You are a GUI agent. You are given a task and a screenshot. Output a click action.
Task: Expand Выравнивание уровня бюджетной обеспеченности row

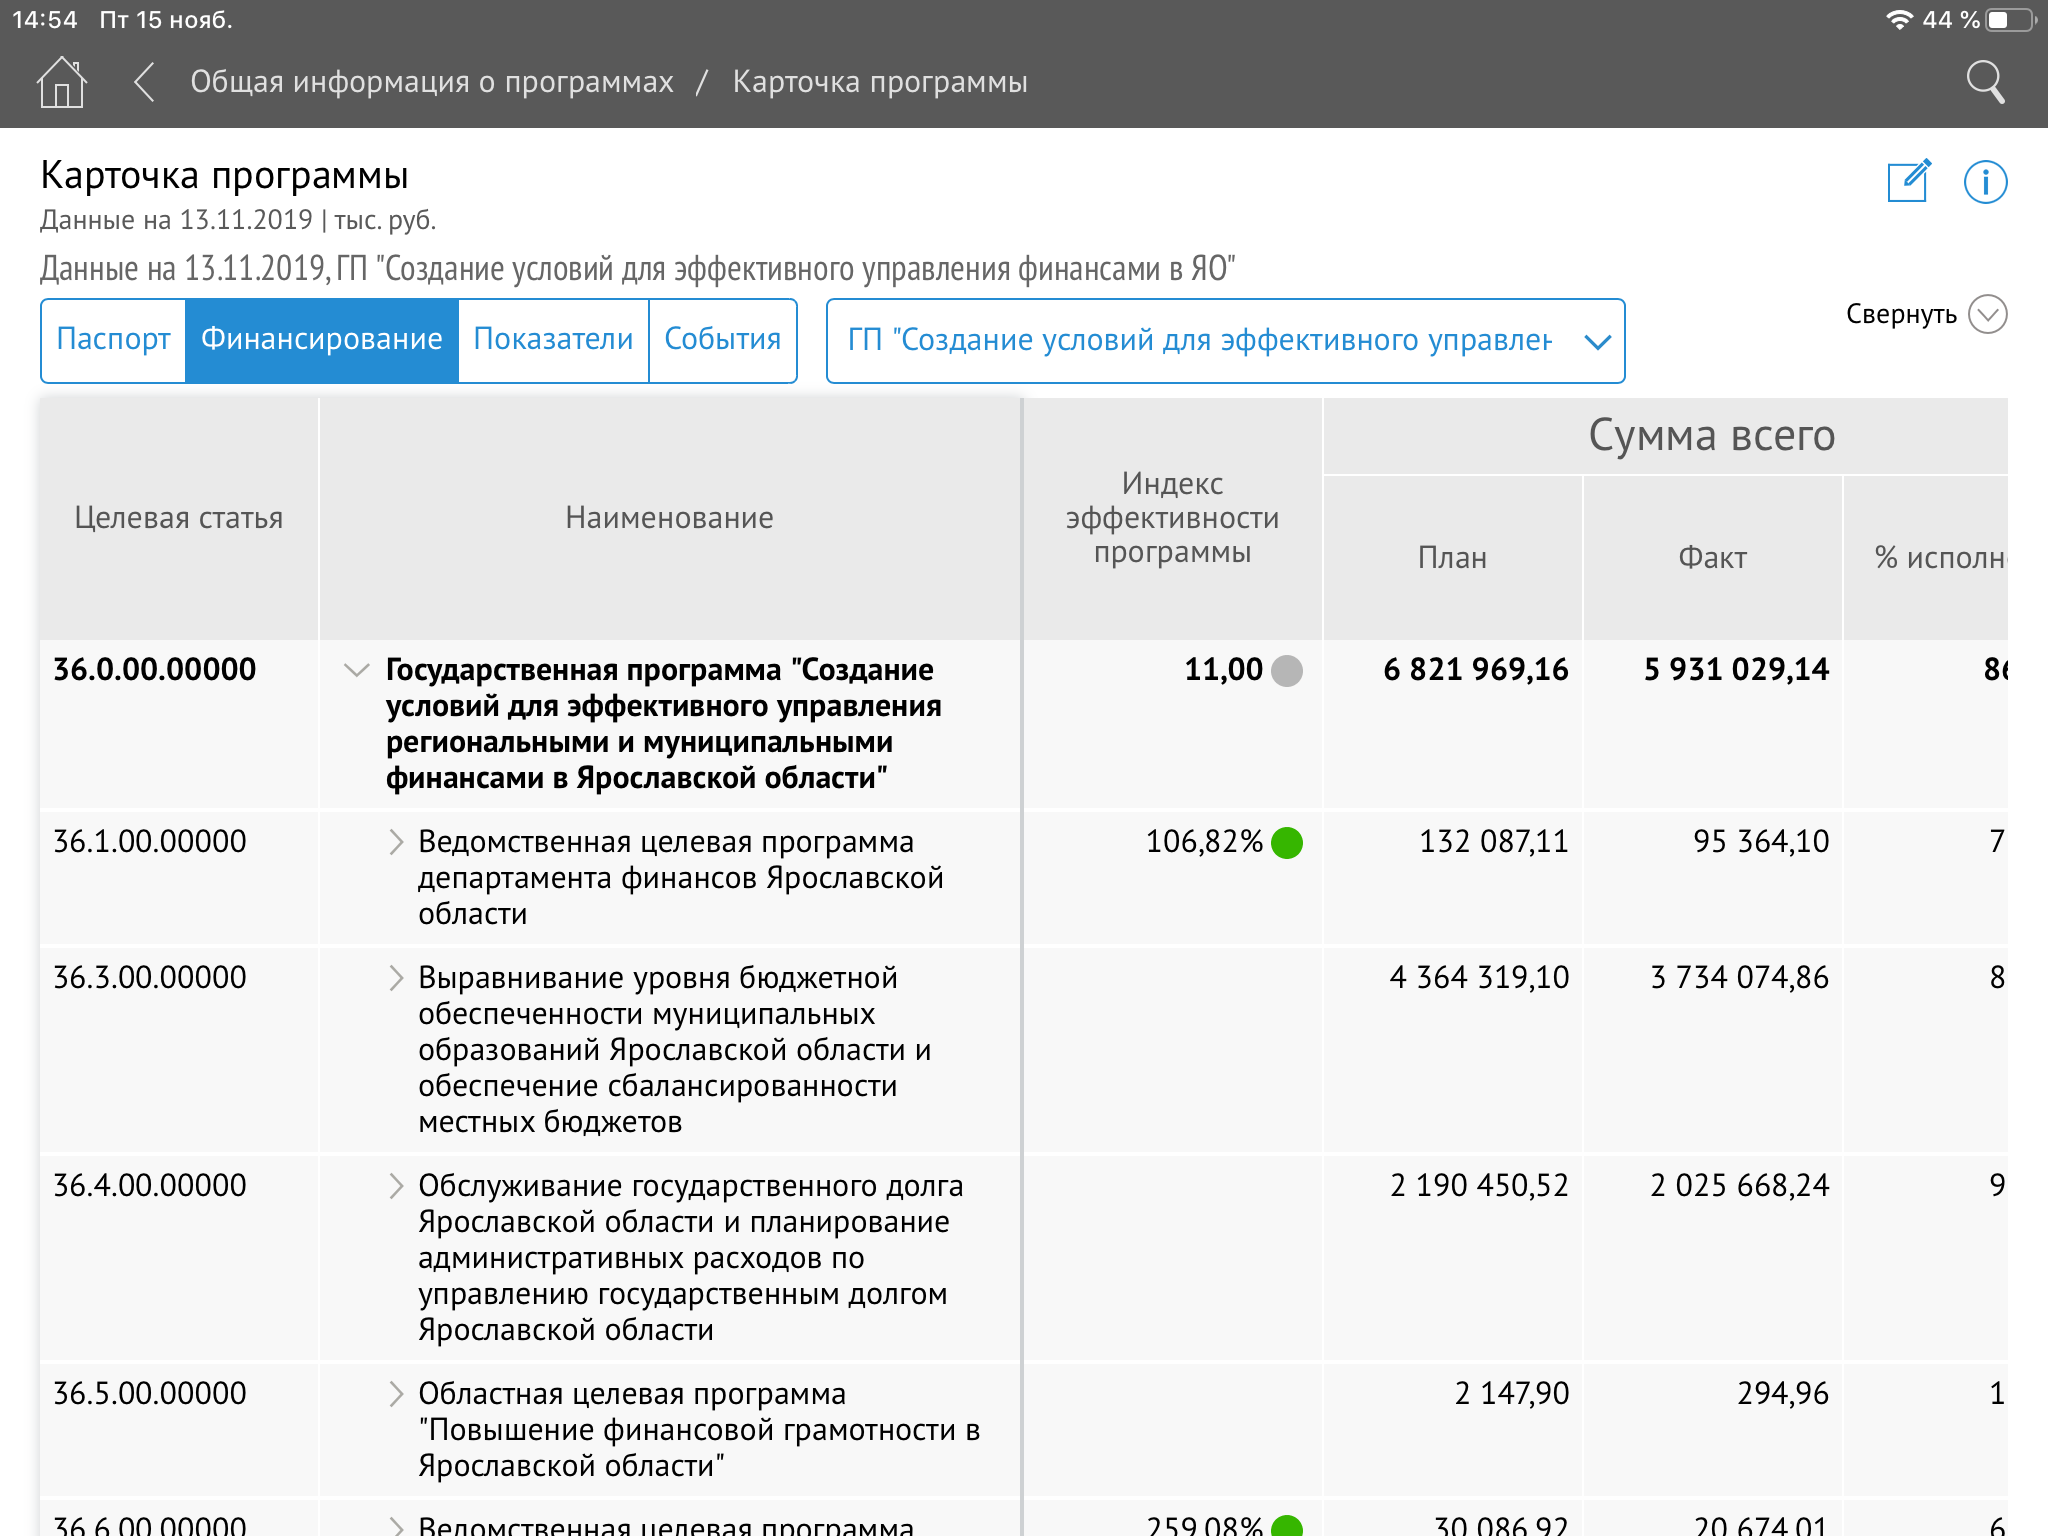point(396,978)
